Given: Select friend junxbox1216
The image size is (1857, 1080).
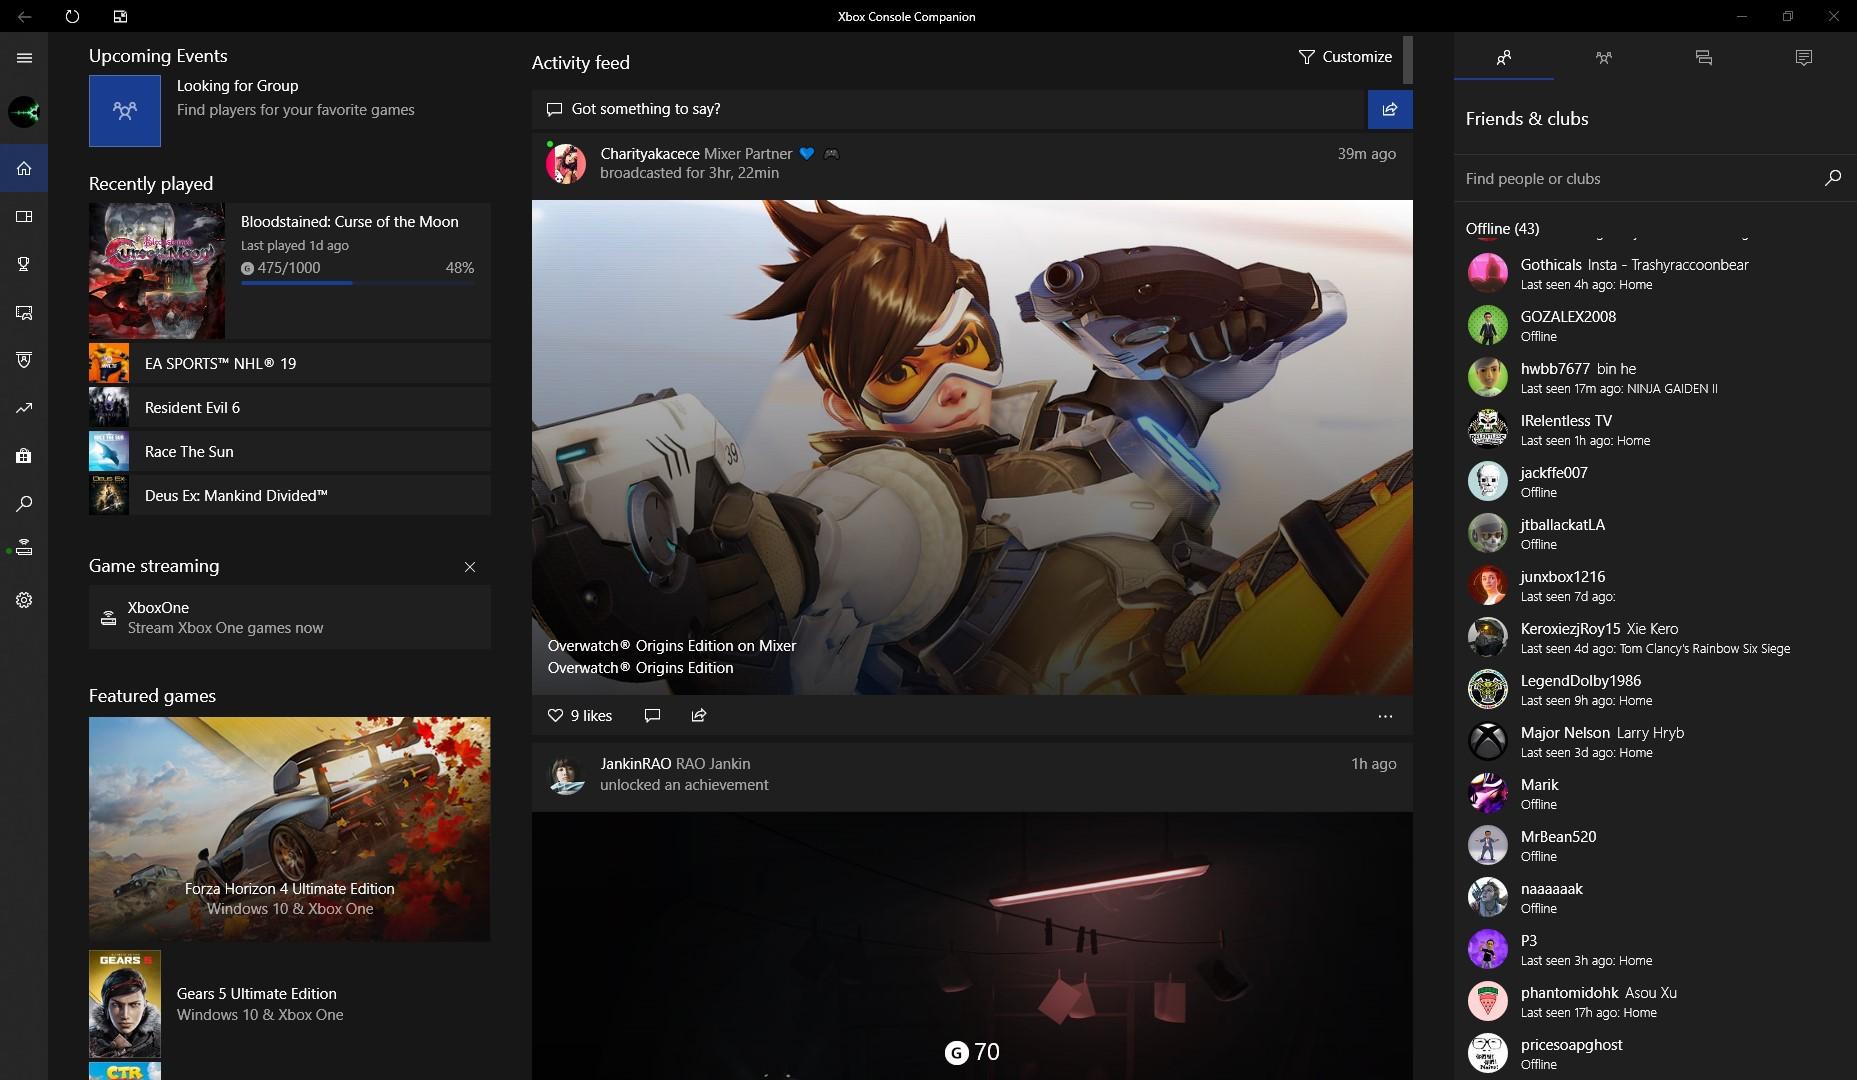Looking at the screenshot, I should click(1655, 585).
